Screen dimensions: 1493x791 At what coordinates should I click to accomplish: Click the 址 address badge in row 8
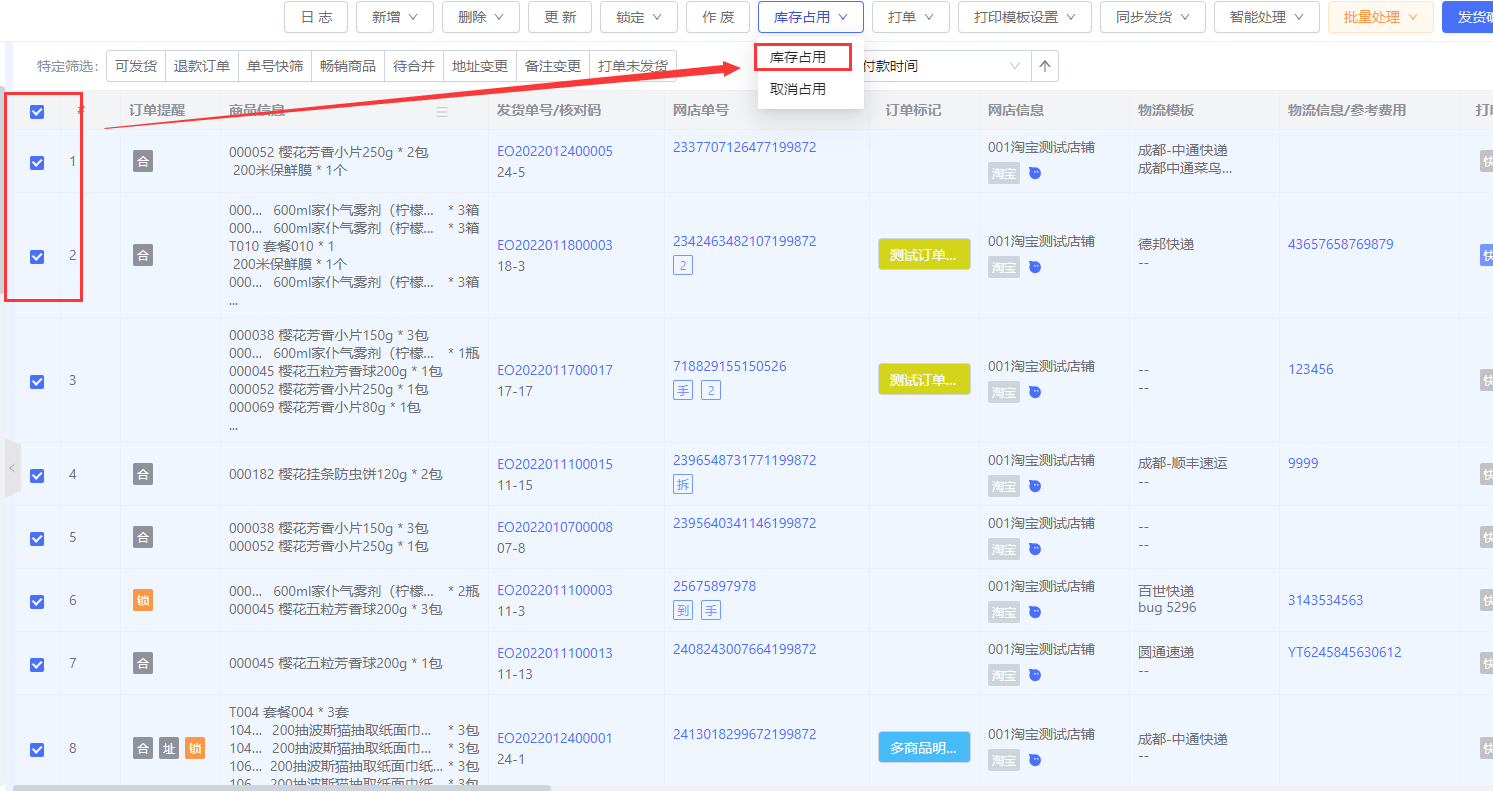coord(169,748)
